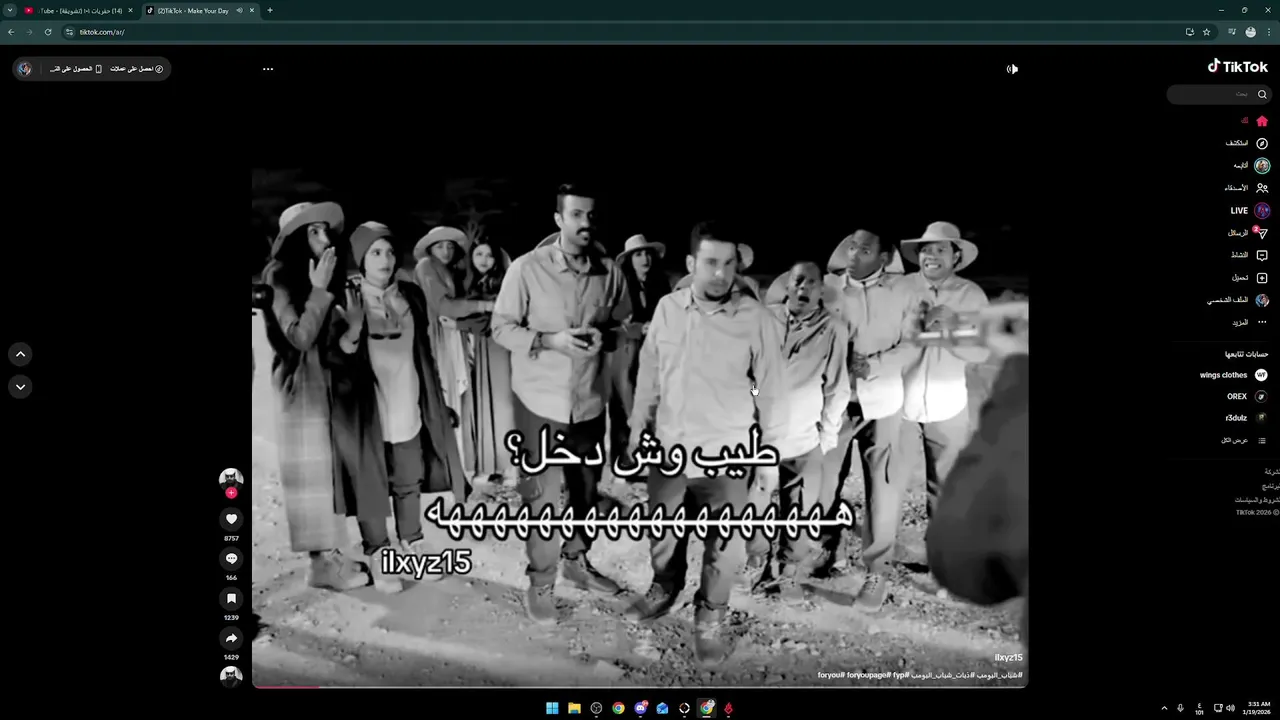This screenshot has height=720, width=1280.
Task: Like the video with the heart icon
Action: [231, 519]
